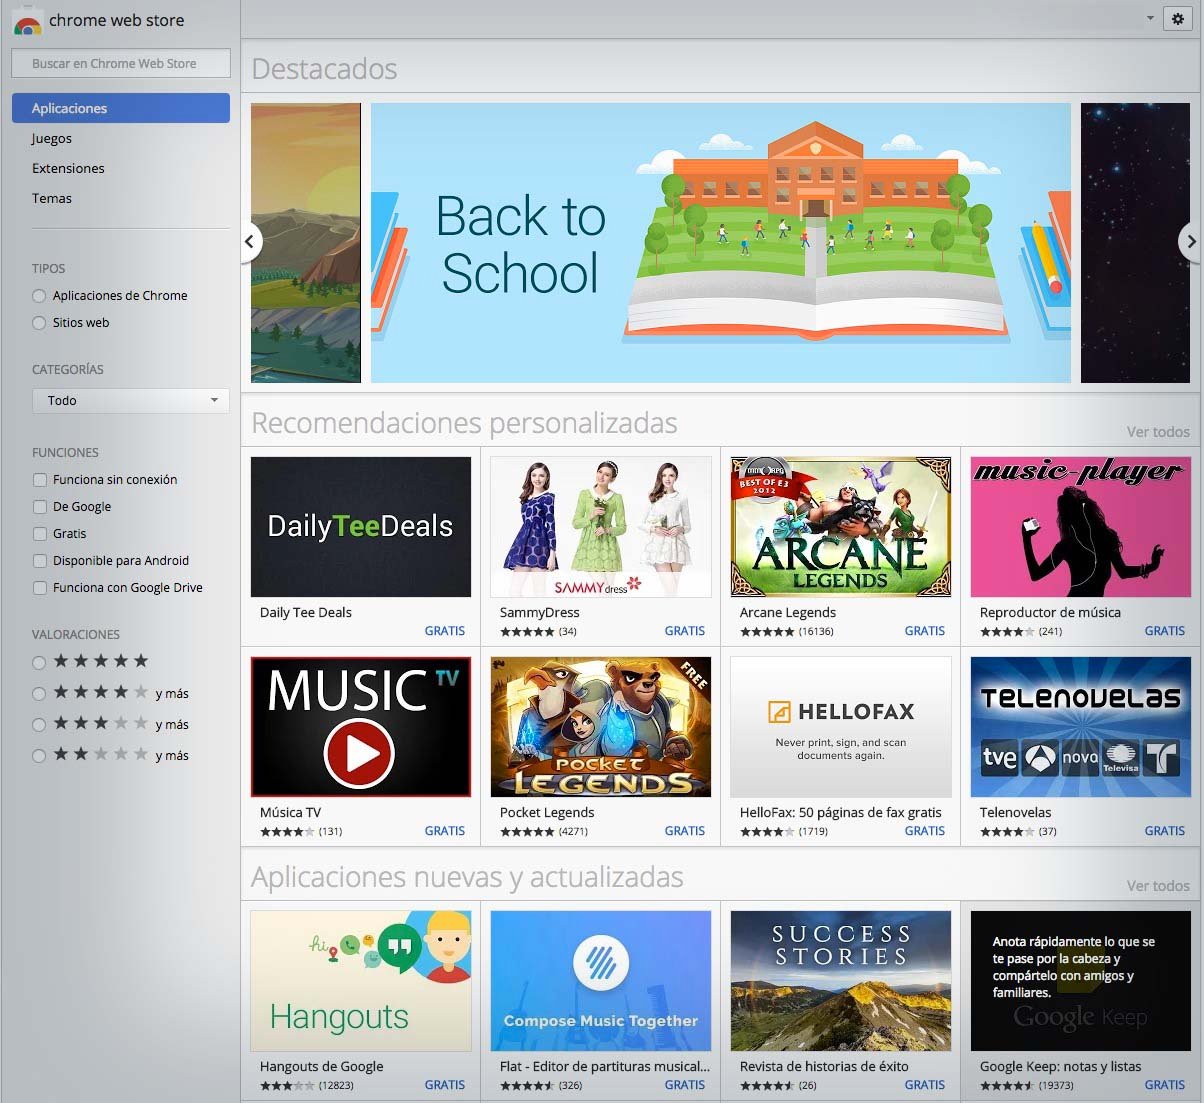Select Aplicaciones de Chrome type

[x=38, y=295]
